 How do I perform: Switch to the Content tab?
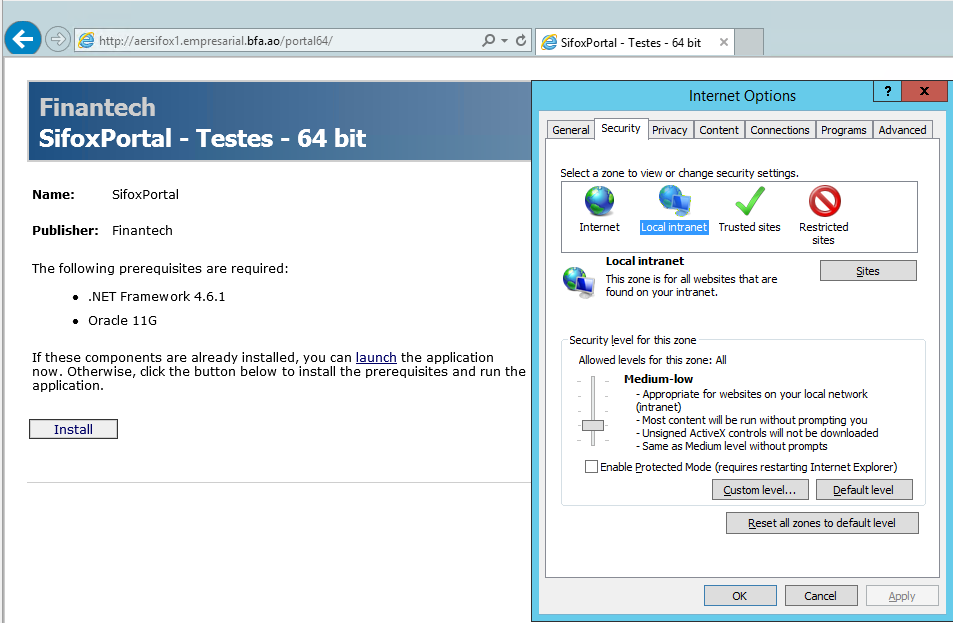coord(719,129)
